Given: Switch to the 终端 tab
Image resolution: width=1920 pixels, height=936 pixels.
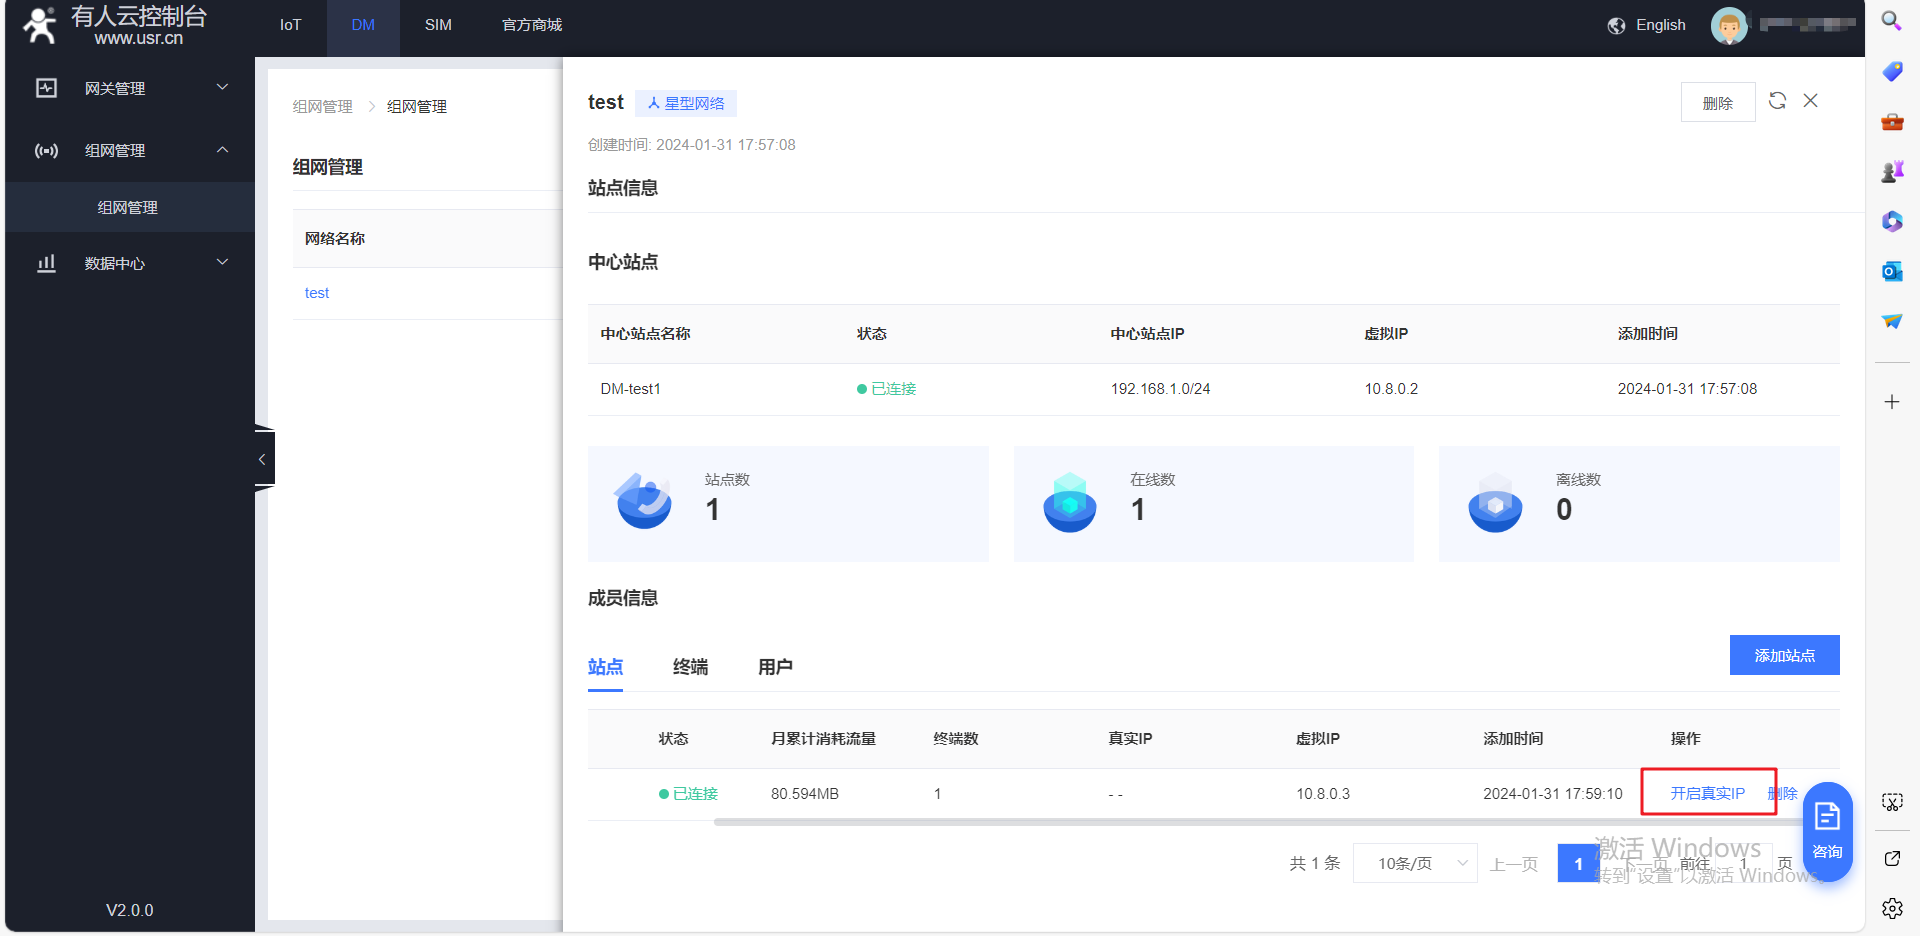Looking at the screenshot, I should point(690,667).
